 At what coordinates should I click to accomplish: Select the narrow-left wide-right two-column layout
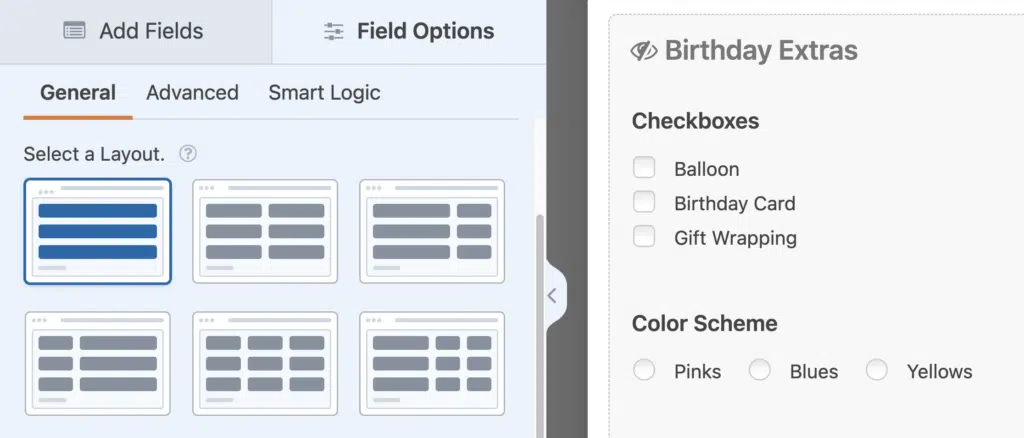coord(98,364)
